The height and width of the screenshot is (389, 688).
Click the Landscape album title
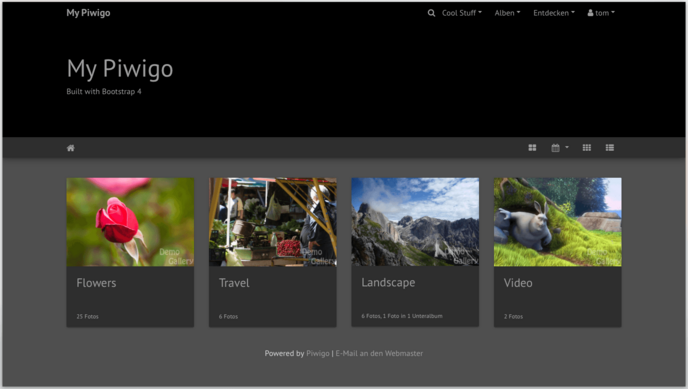click(388, 283)
